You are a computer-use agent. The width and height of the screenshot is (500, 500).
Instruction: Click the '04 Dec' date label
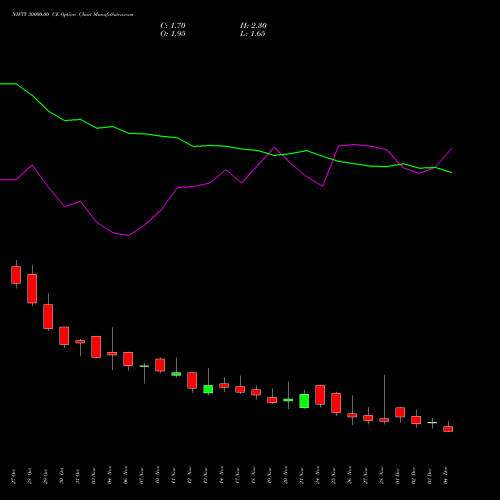pyautogui.click(x=446, y=476)
